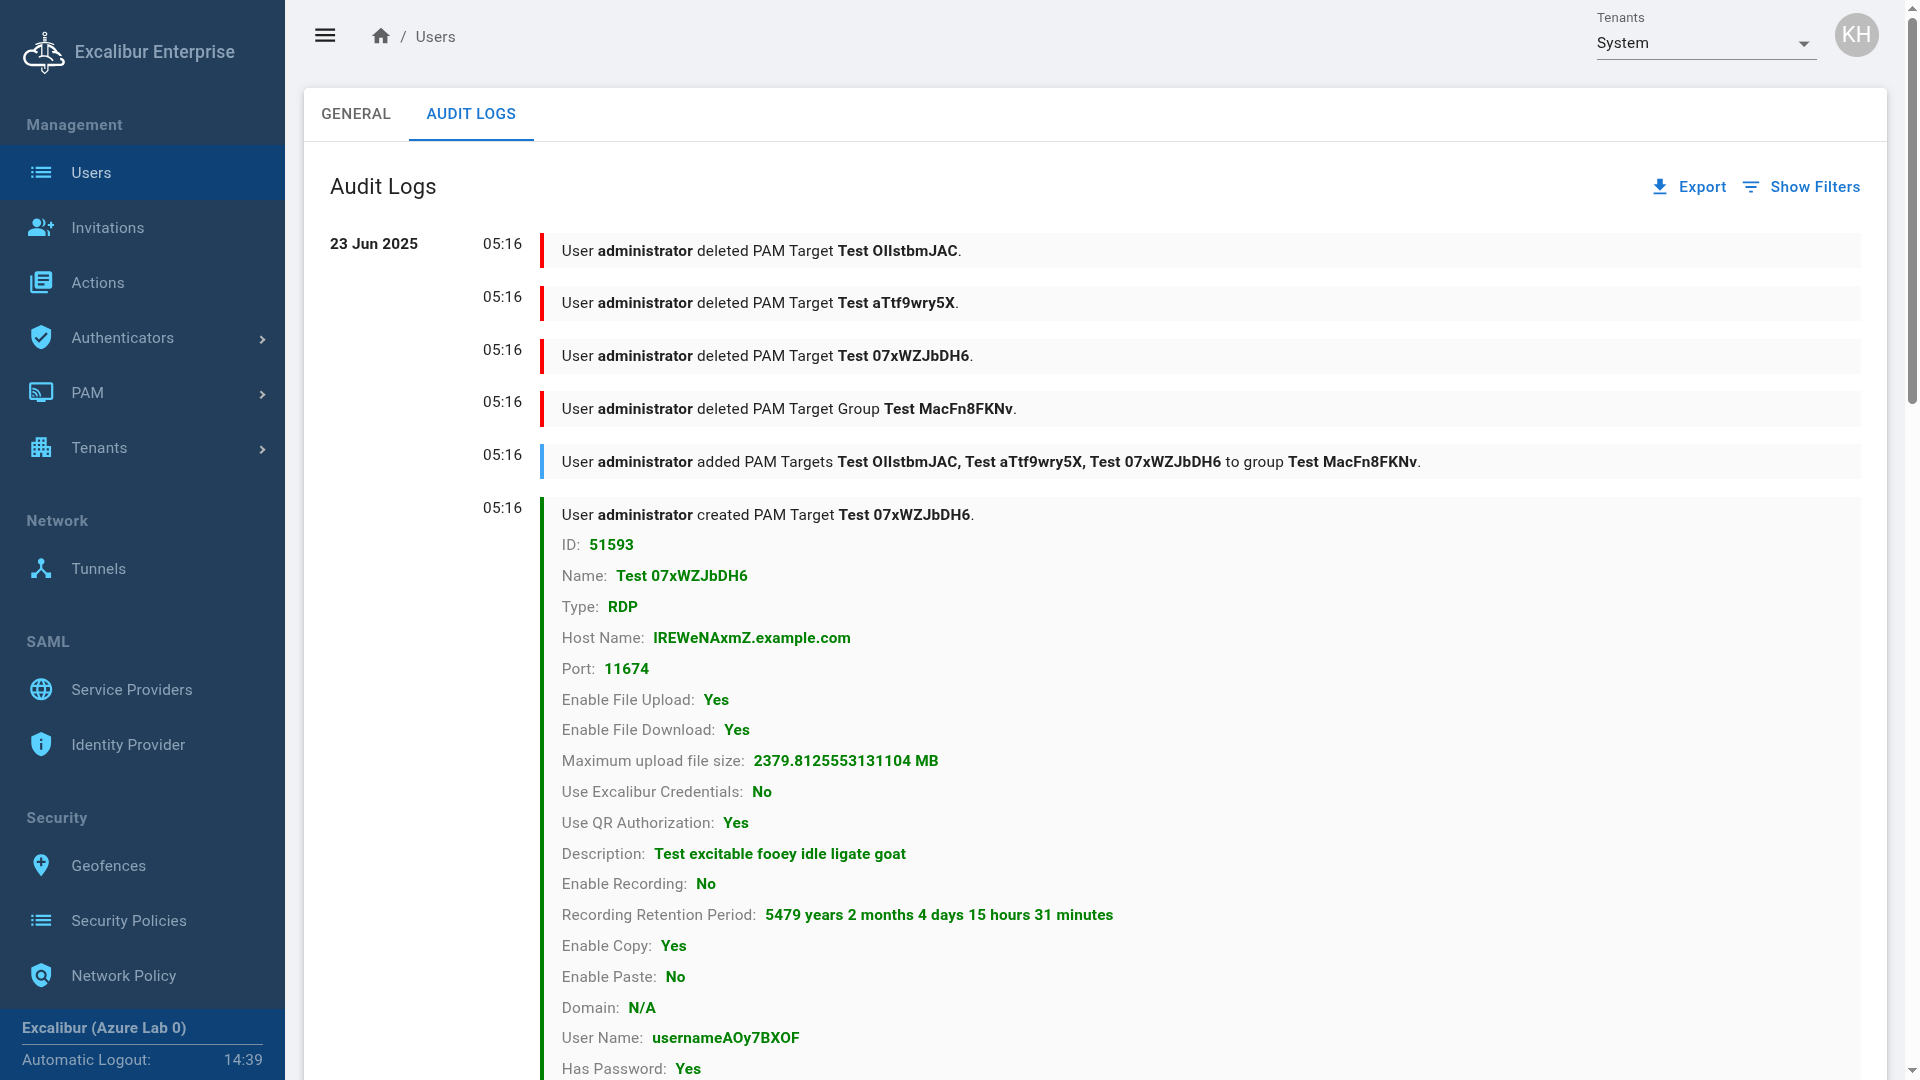
Task: Switch to the General tab
Action: point(356,114)
